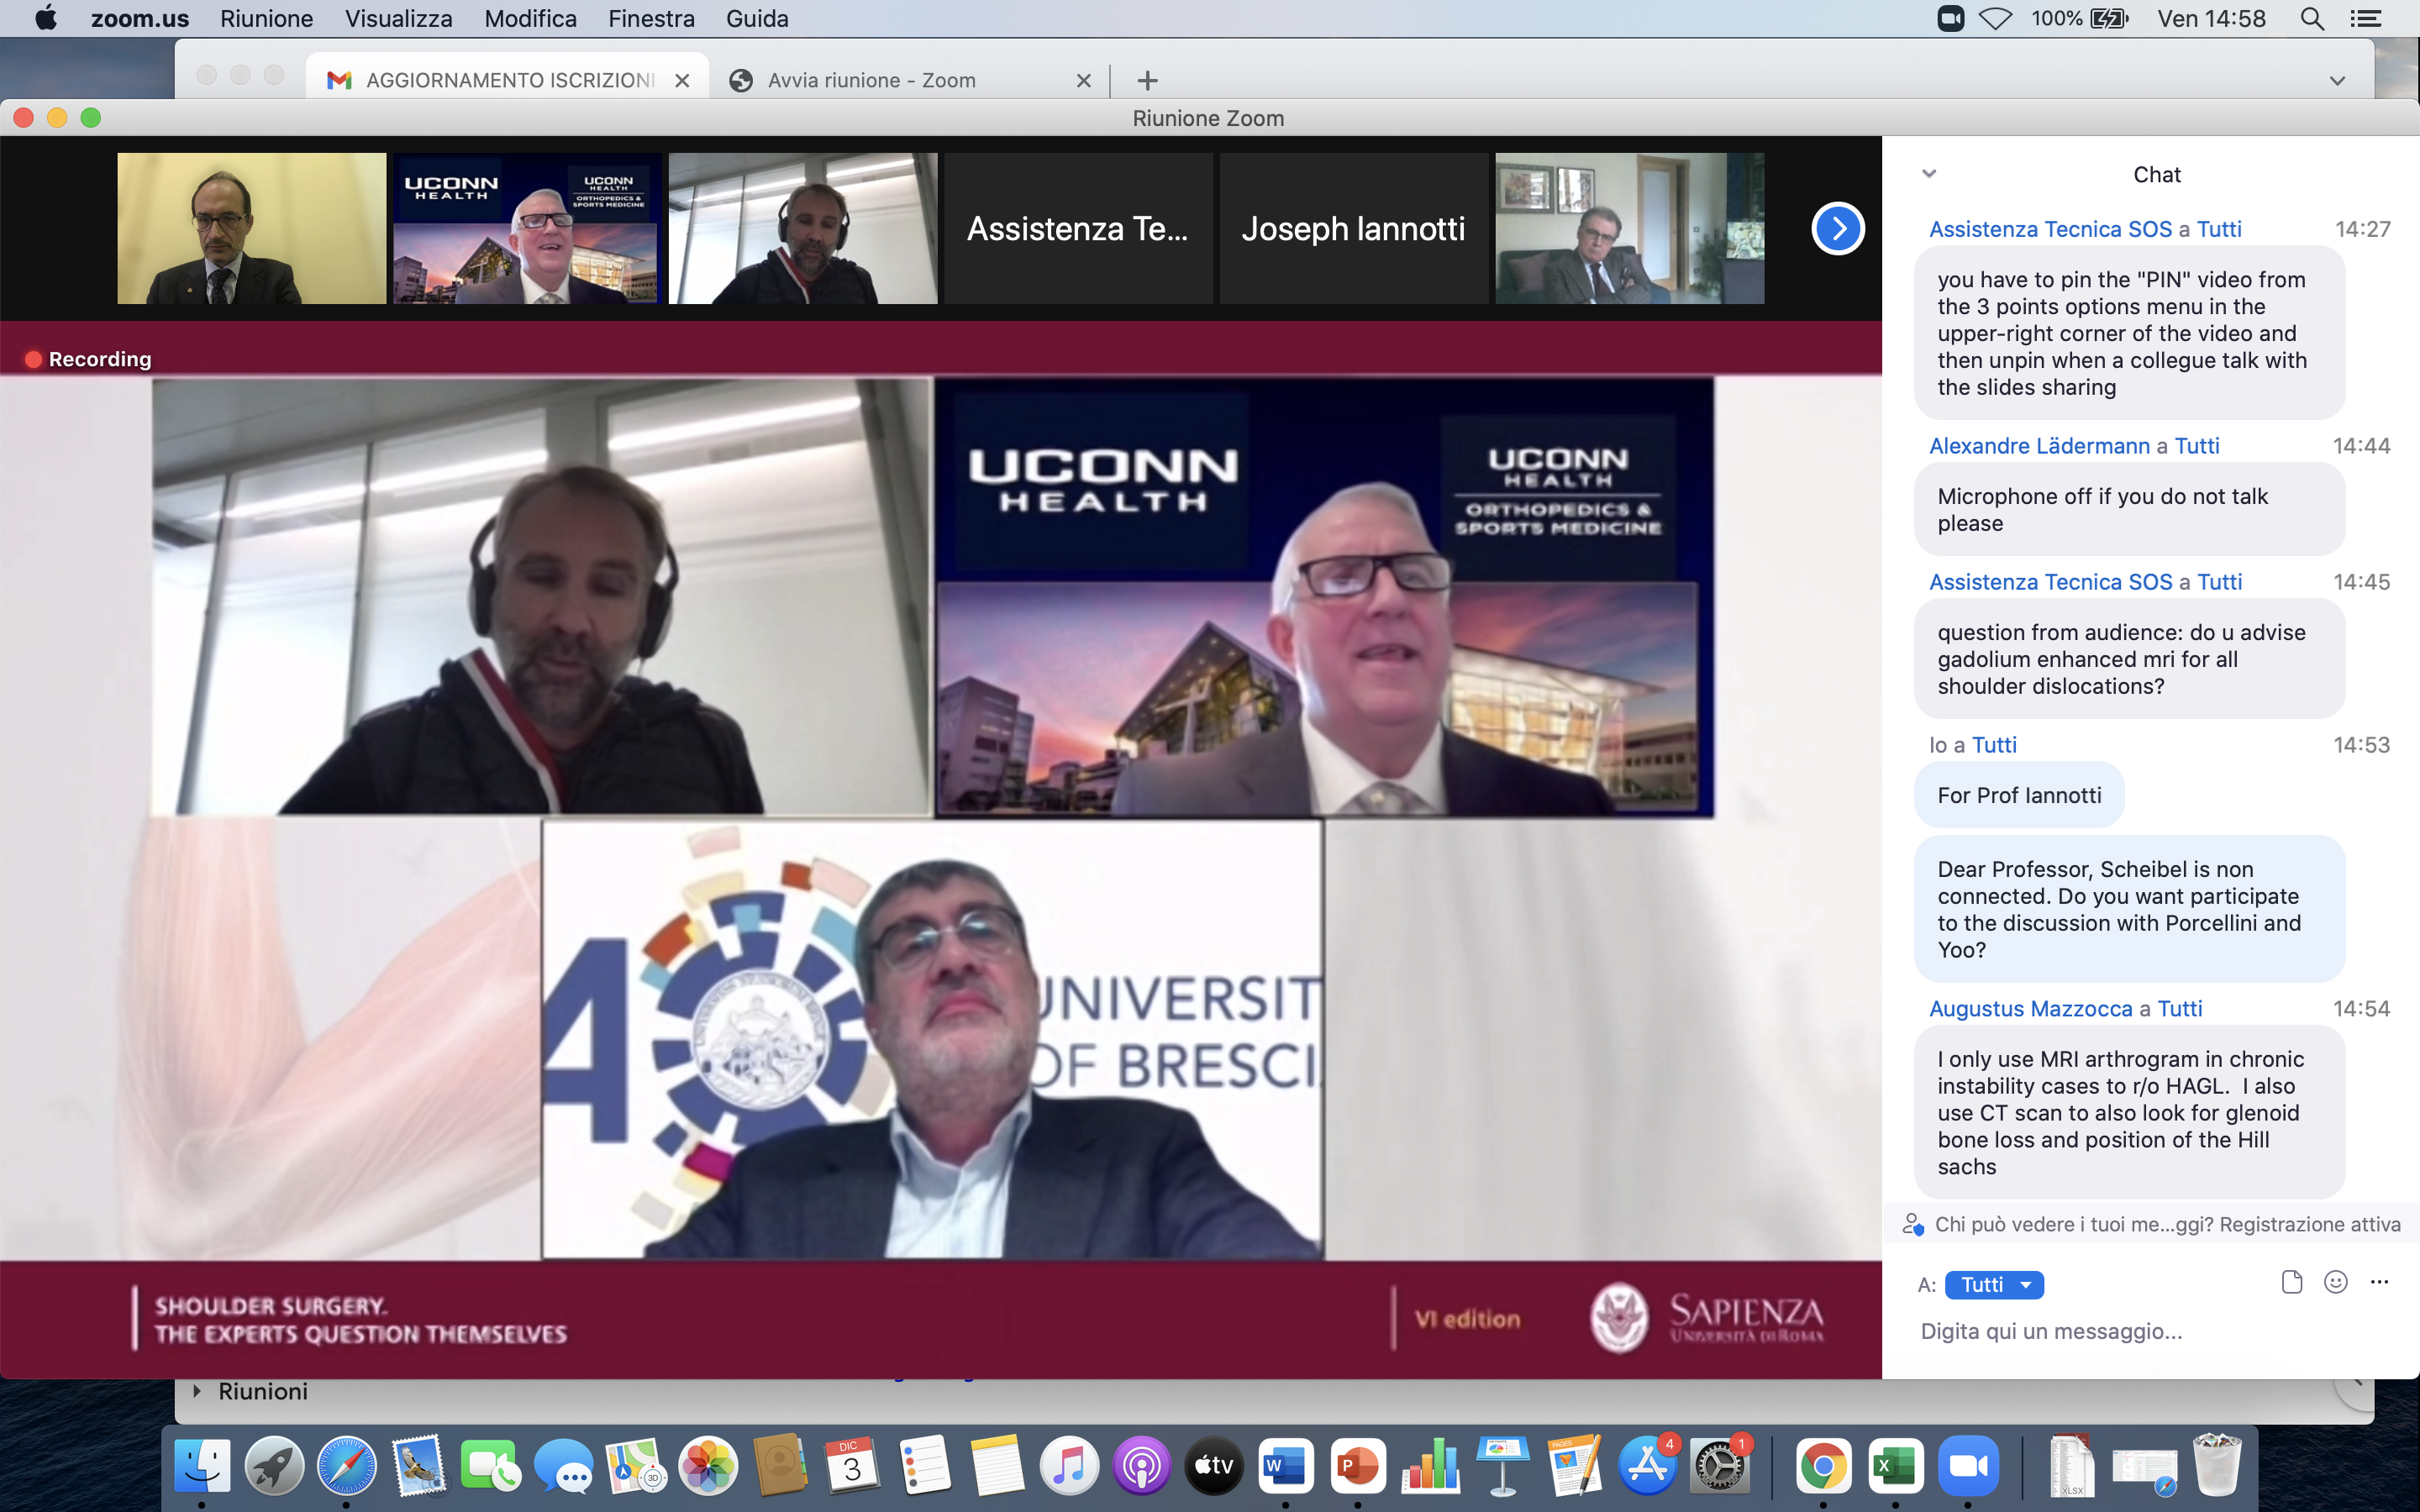Open Messages from the Dock
This screenshot has width=2420, height=1512.
coord(563,1467)
